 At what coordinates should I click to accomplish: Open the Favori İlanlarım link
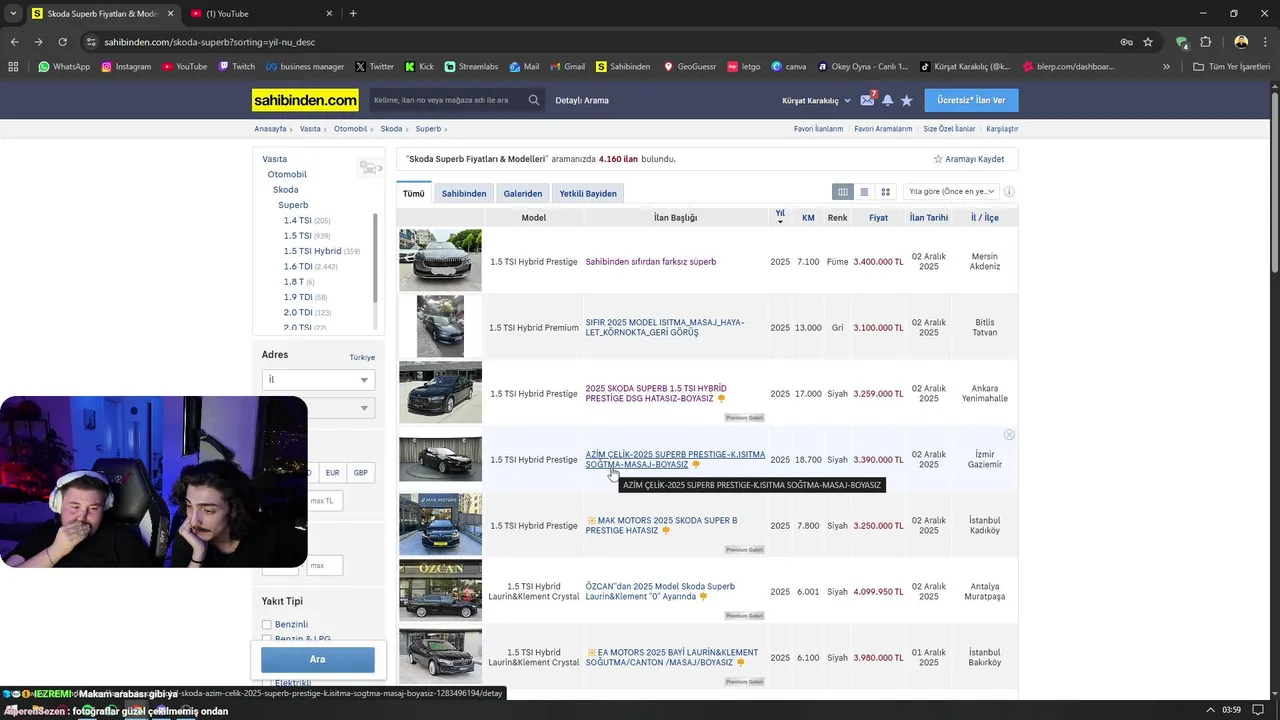coord(819,129)
